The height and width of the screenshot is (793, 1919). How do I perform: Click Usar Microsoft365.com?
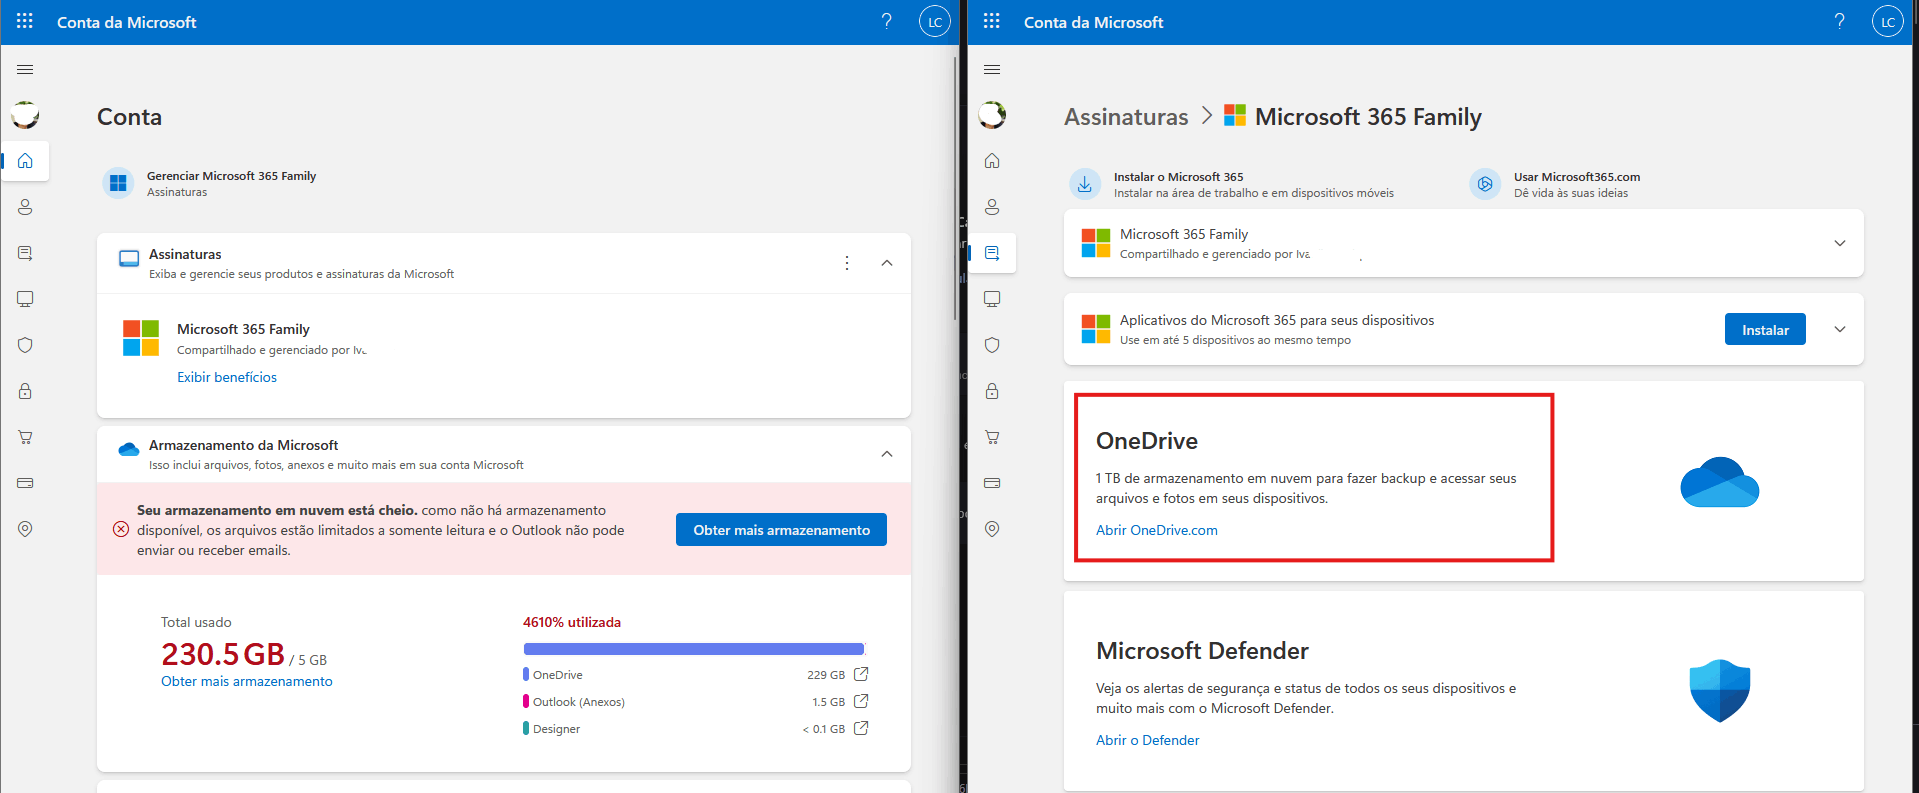[x=1555, y=184]
